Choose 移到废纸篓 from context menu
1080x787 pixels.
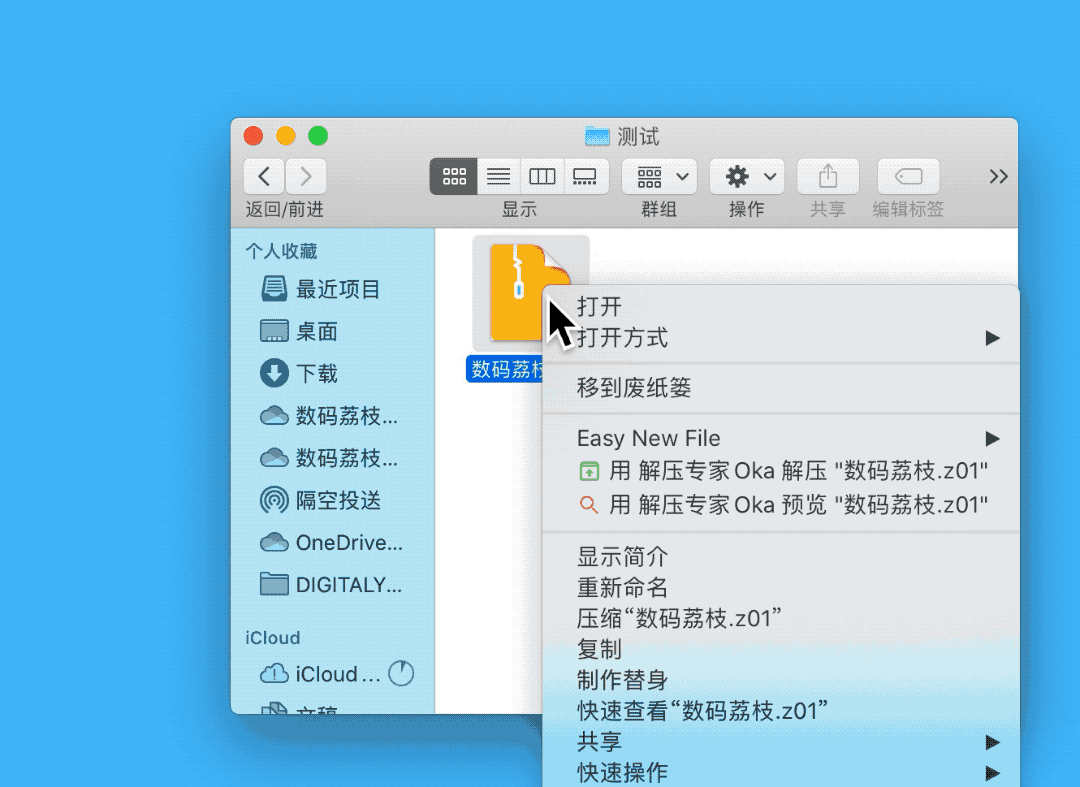634,388
